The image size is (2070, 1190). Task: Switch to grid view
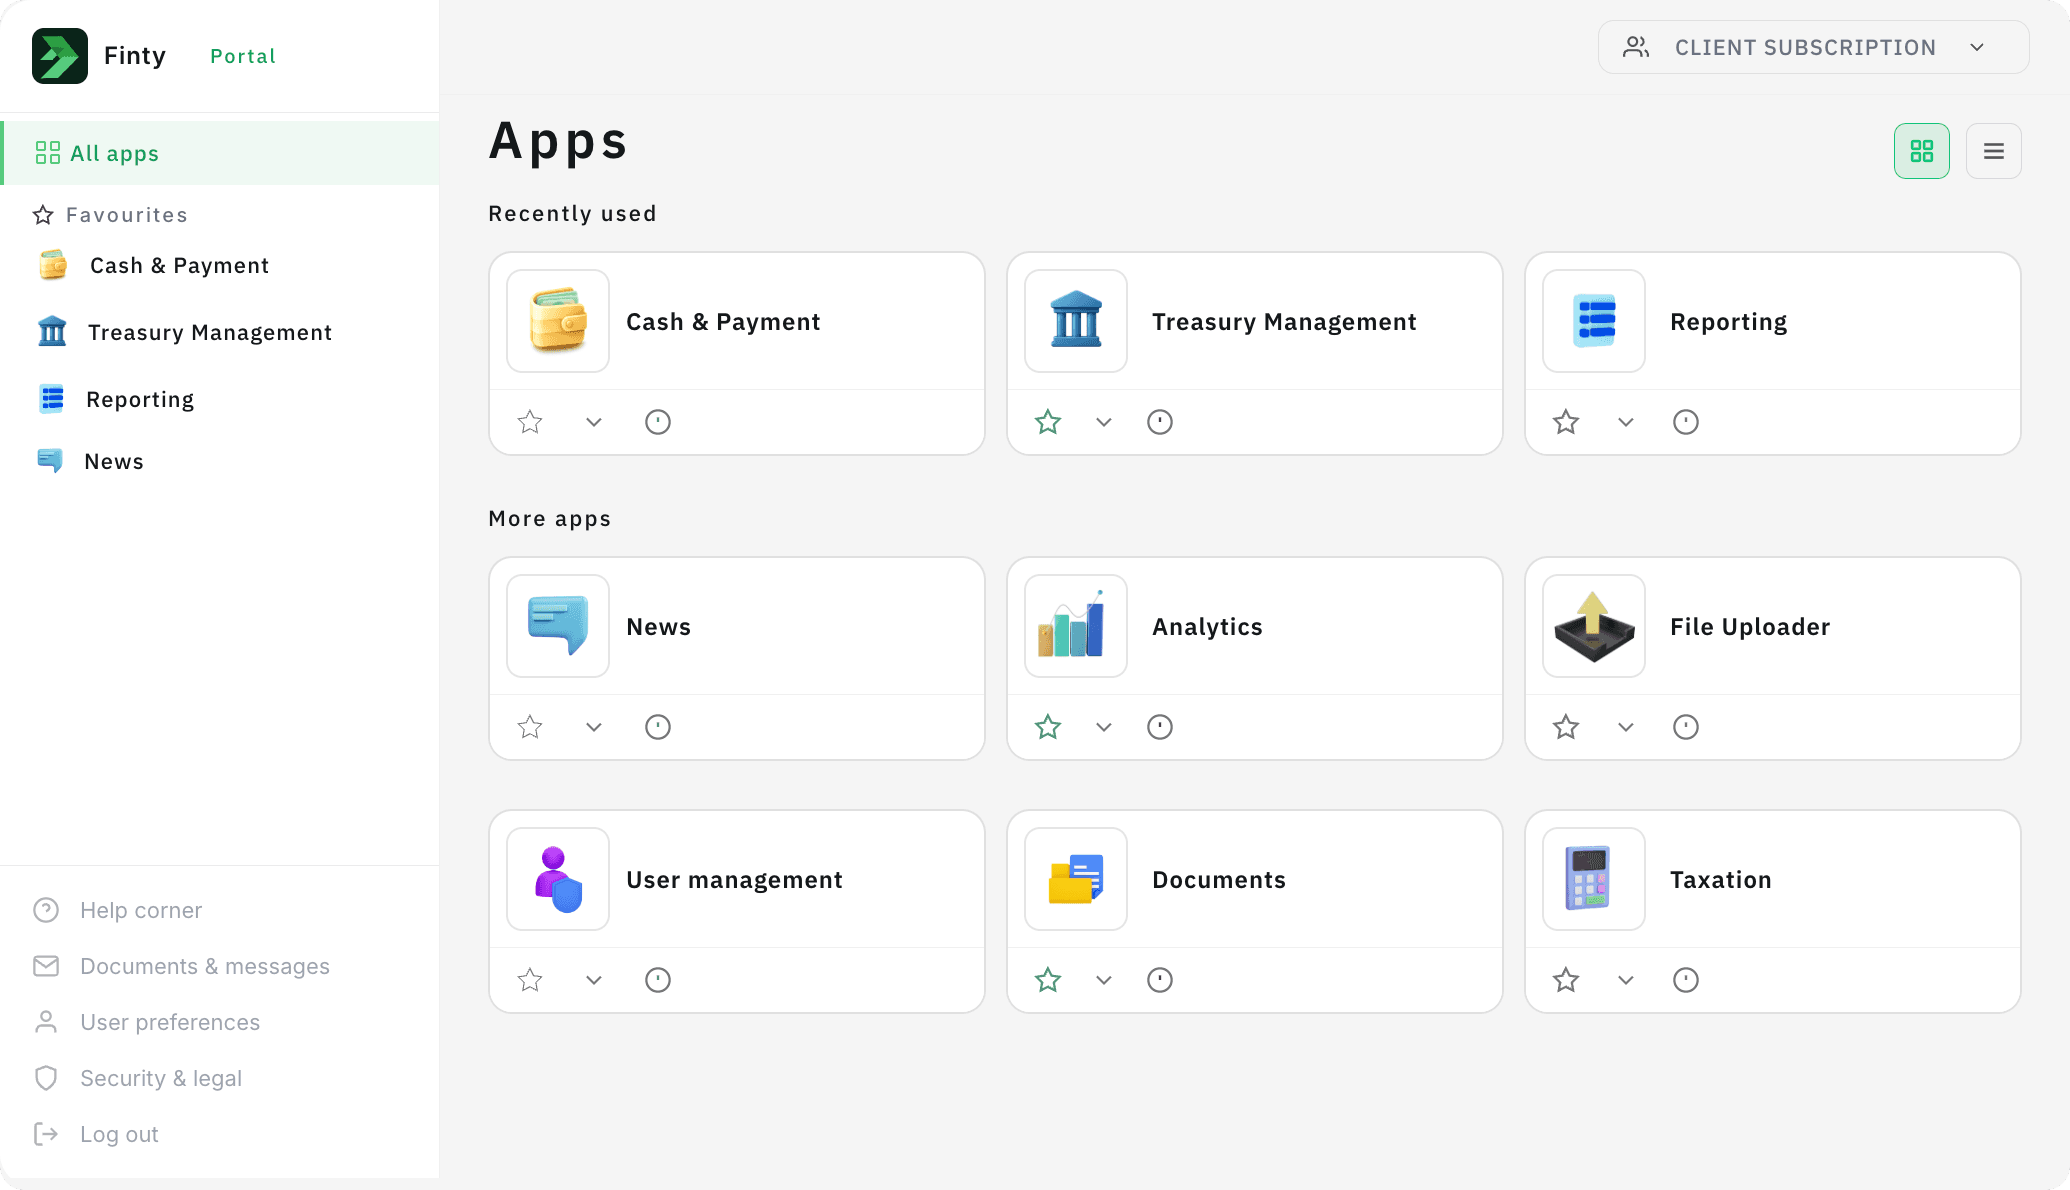pyautogui.click(x=1921, y=151)
